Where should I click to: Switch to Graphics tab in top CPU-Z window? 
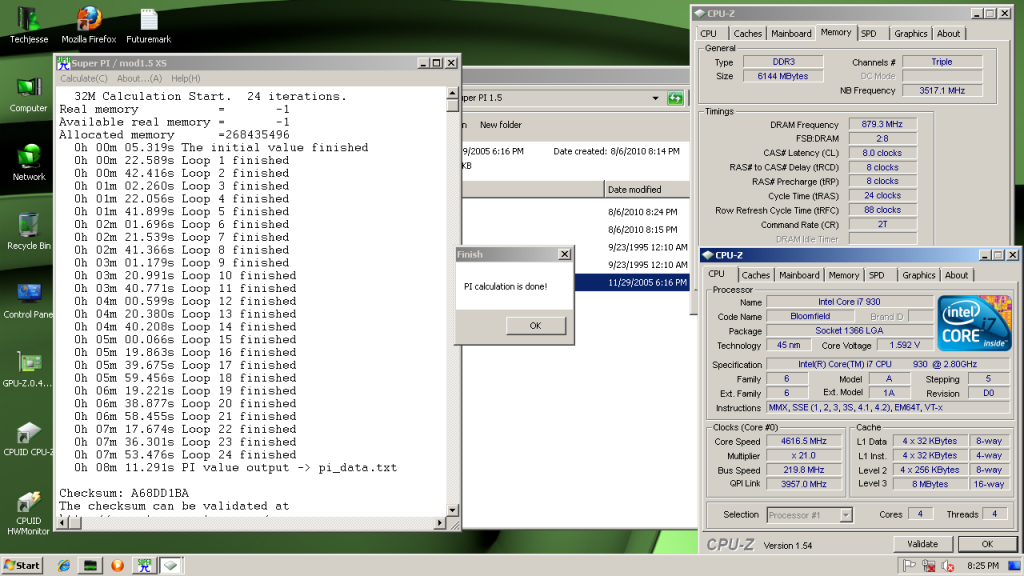910,33
